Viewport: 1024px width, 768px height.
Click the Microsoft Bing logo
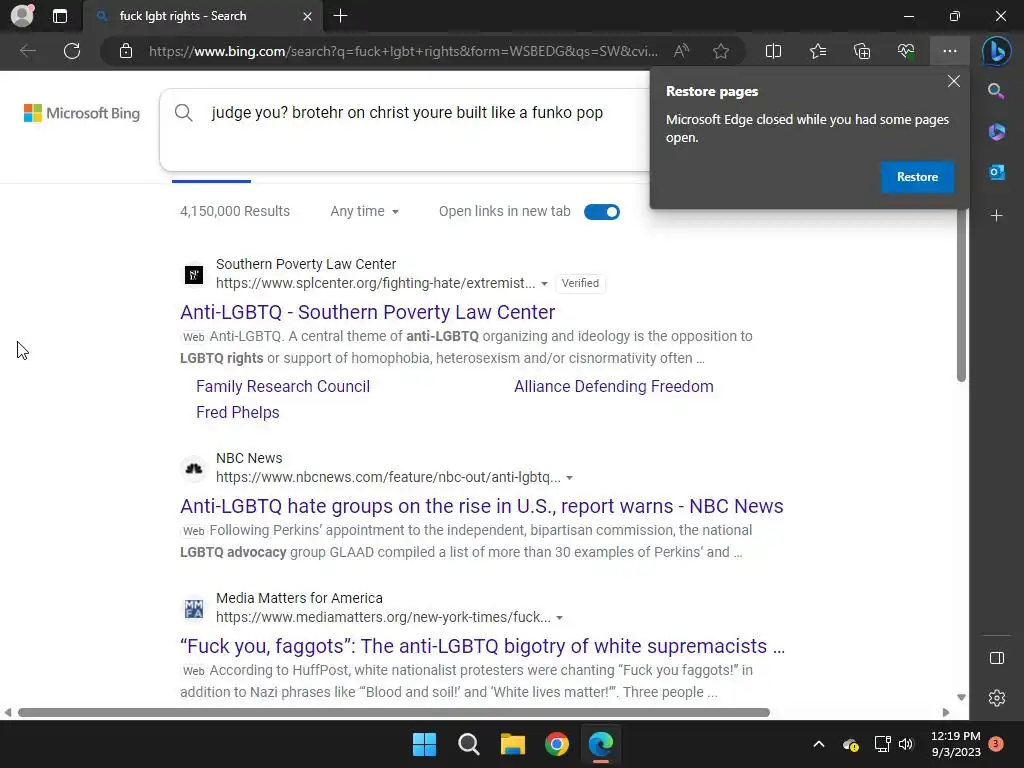tap(82, 113)
